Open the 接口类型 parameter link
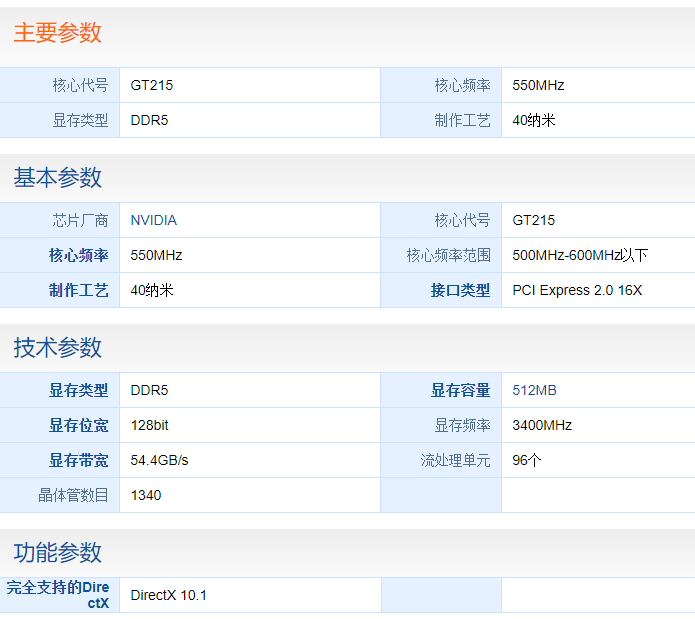The height and width of the screenshot is (619, 695). pos(460,290)
